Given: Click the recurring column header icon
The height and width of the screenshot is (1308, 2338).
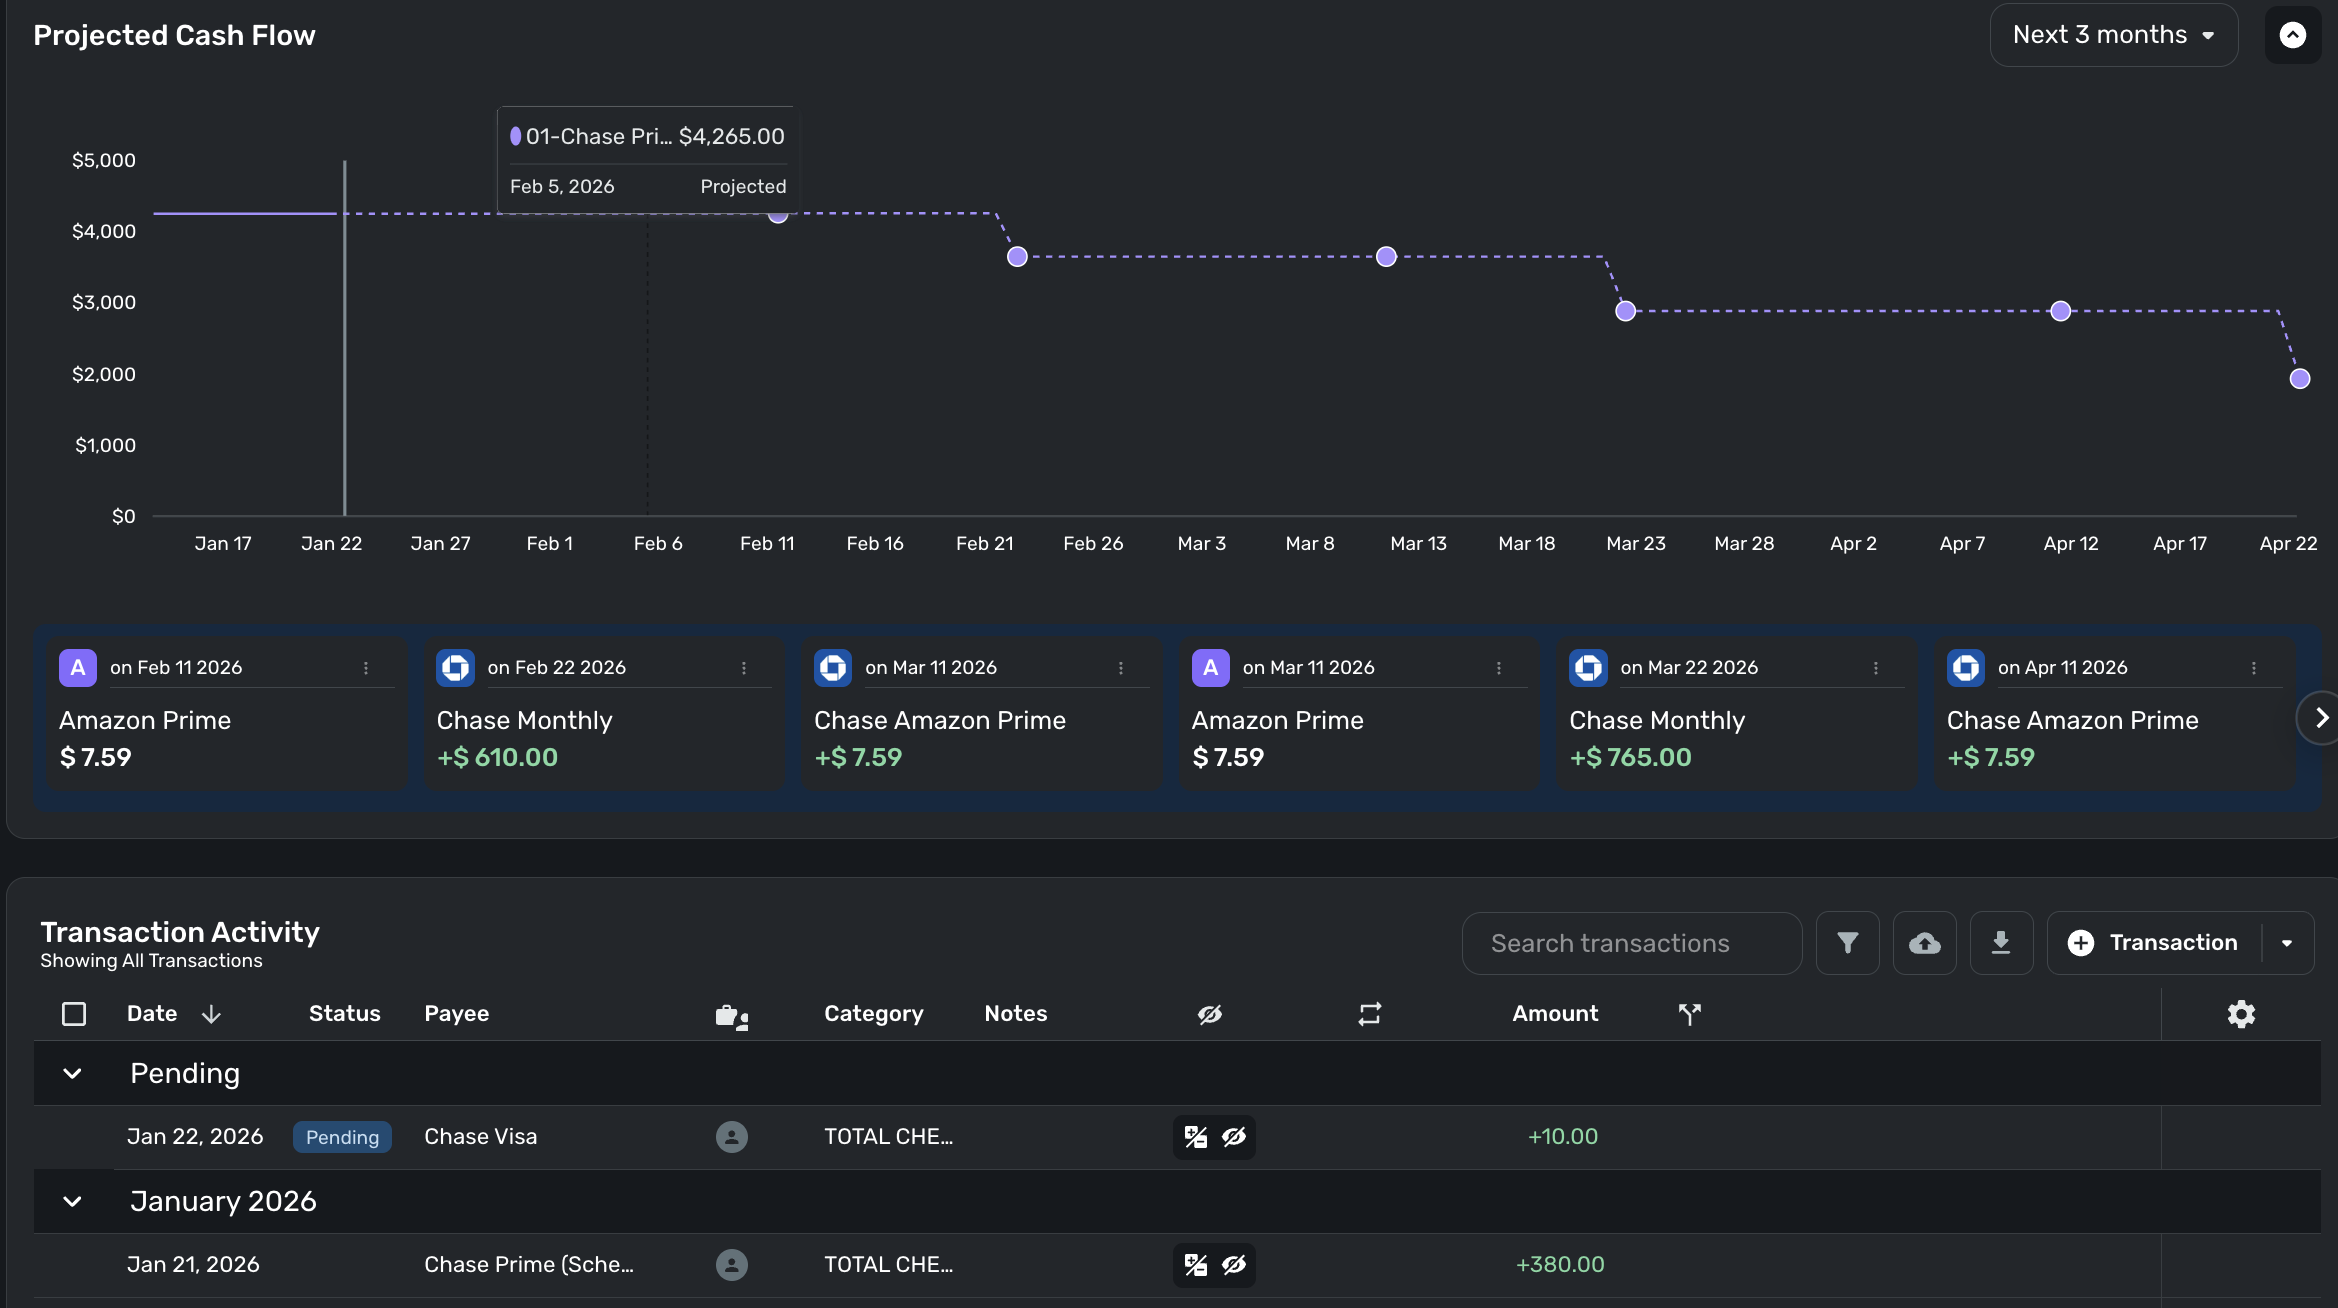Looking at the screenshot, I should click(x=1369, y=1014).
